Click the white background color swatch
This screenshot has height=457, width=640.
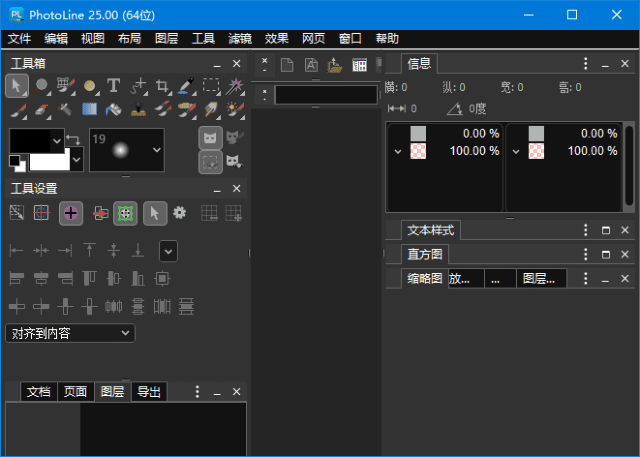click(48, 160)
